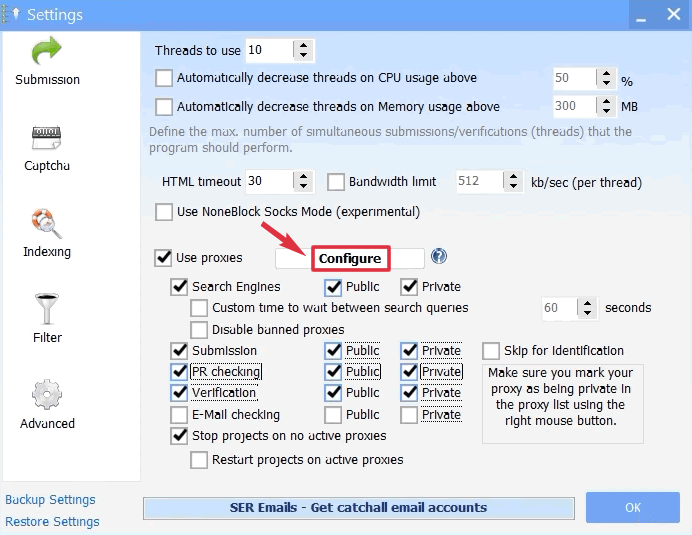Open the Filter settings section
This screenshot has width=692, height=535.
[47, 319]
